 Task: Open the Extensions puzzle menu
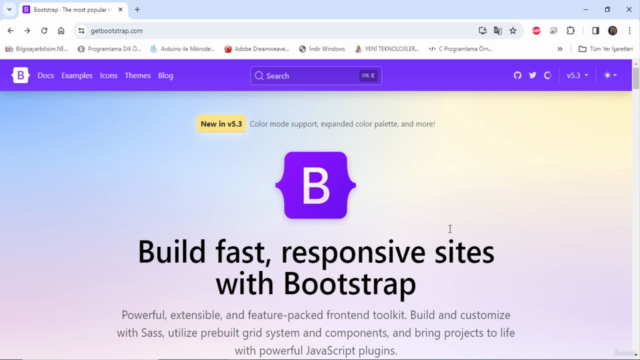[571, 31]
